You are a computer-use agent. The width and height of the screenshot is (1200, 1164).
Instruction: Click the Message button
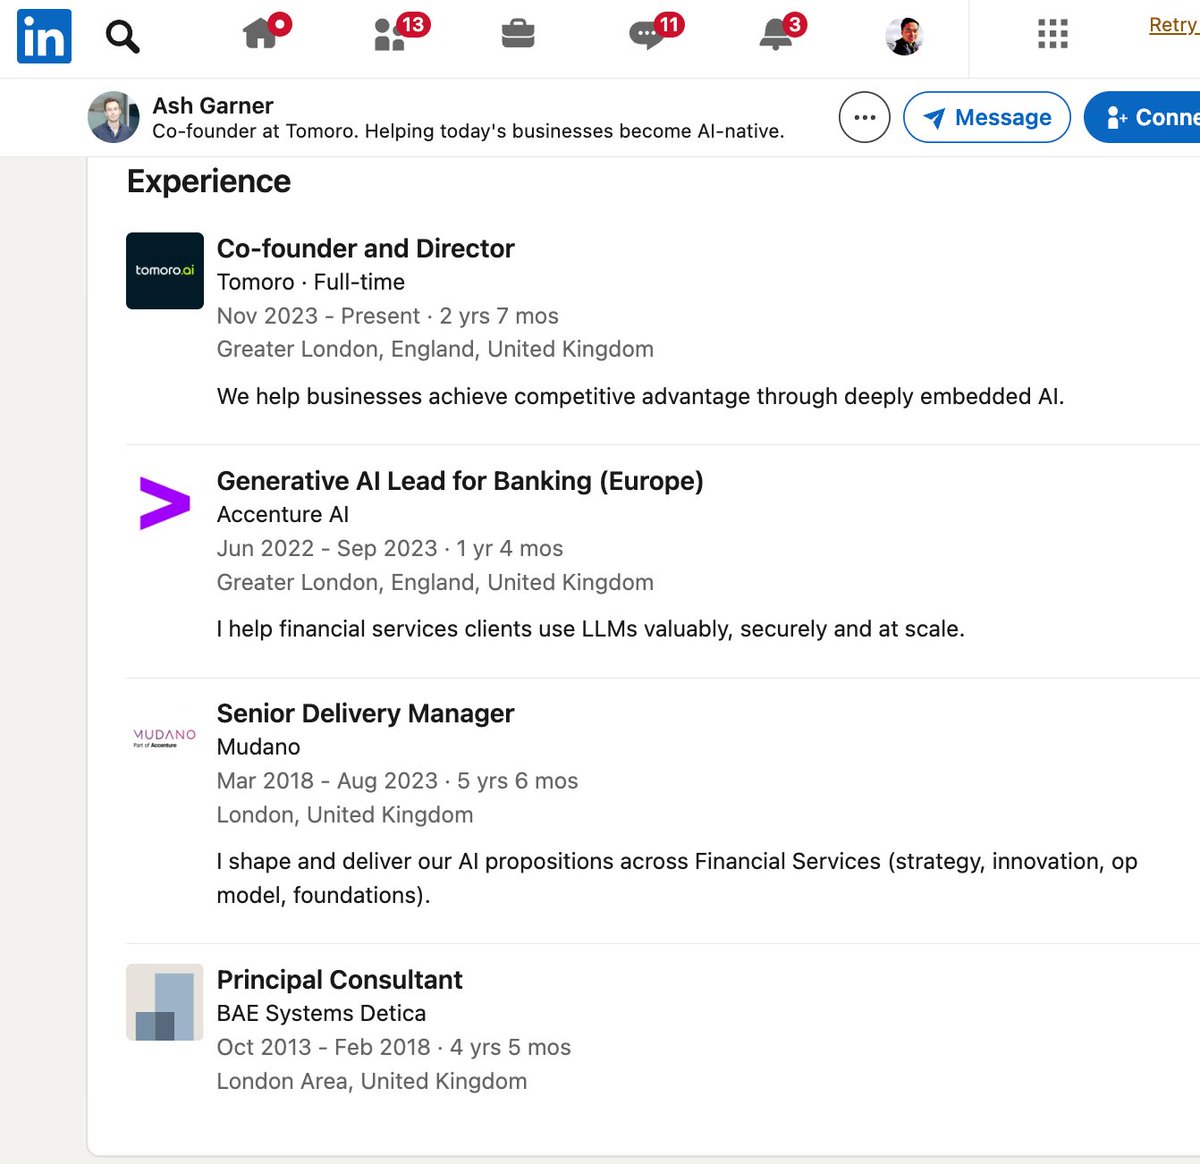pos(987,117)
